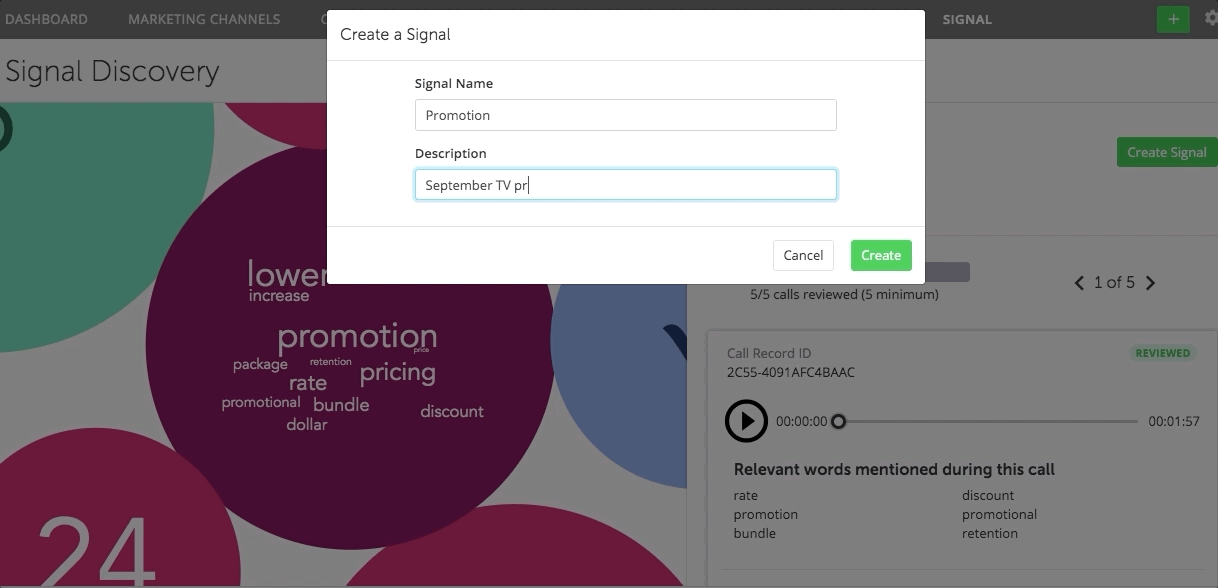Select the word 'promotion' in the bubble
This screenshot has width=1218, height=588.
tap(357, 336)
